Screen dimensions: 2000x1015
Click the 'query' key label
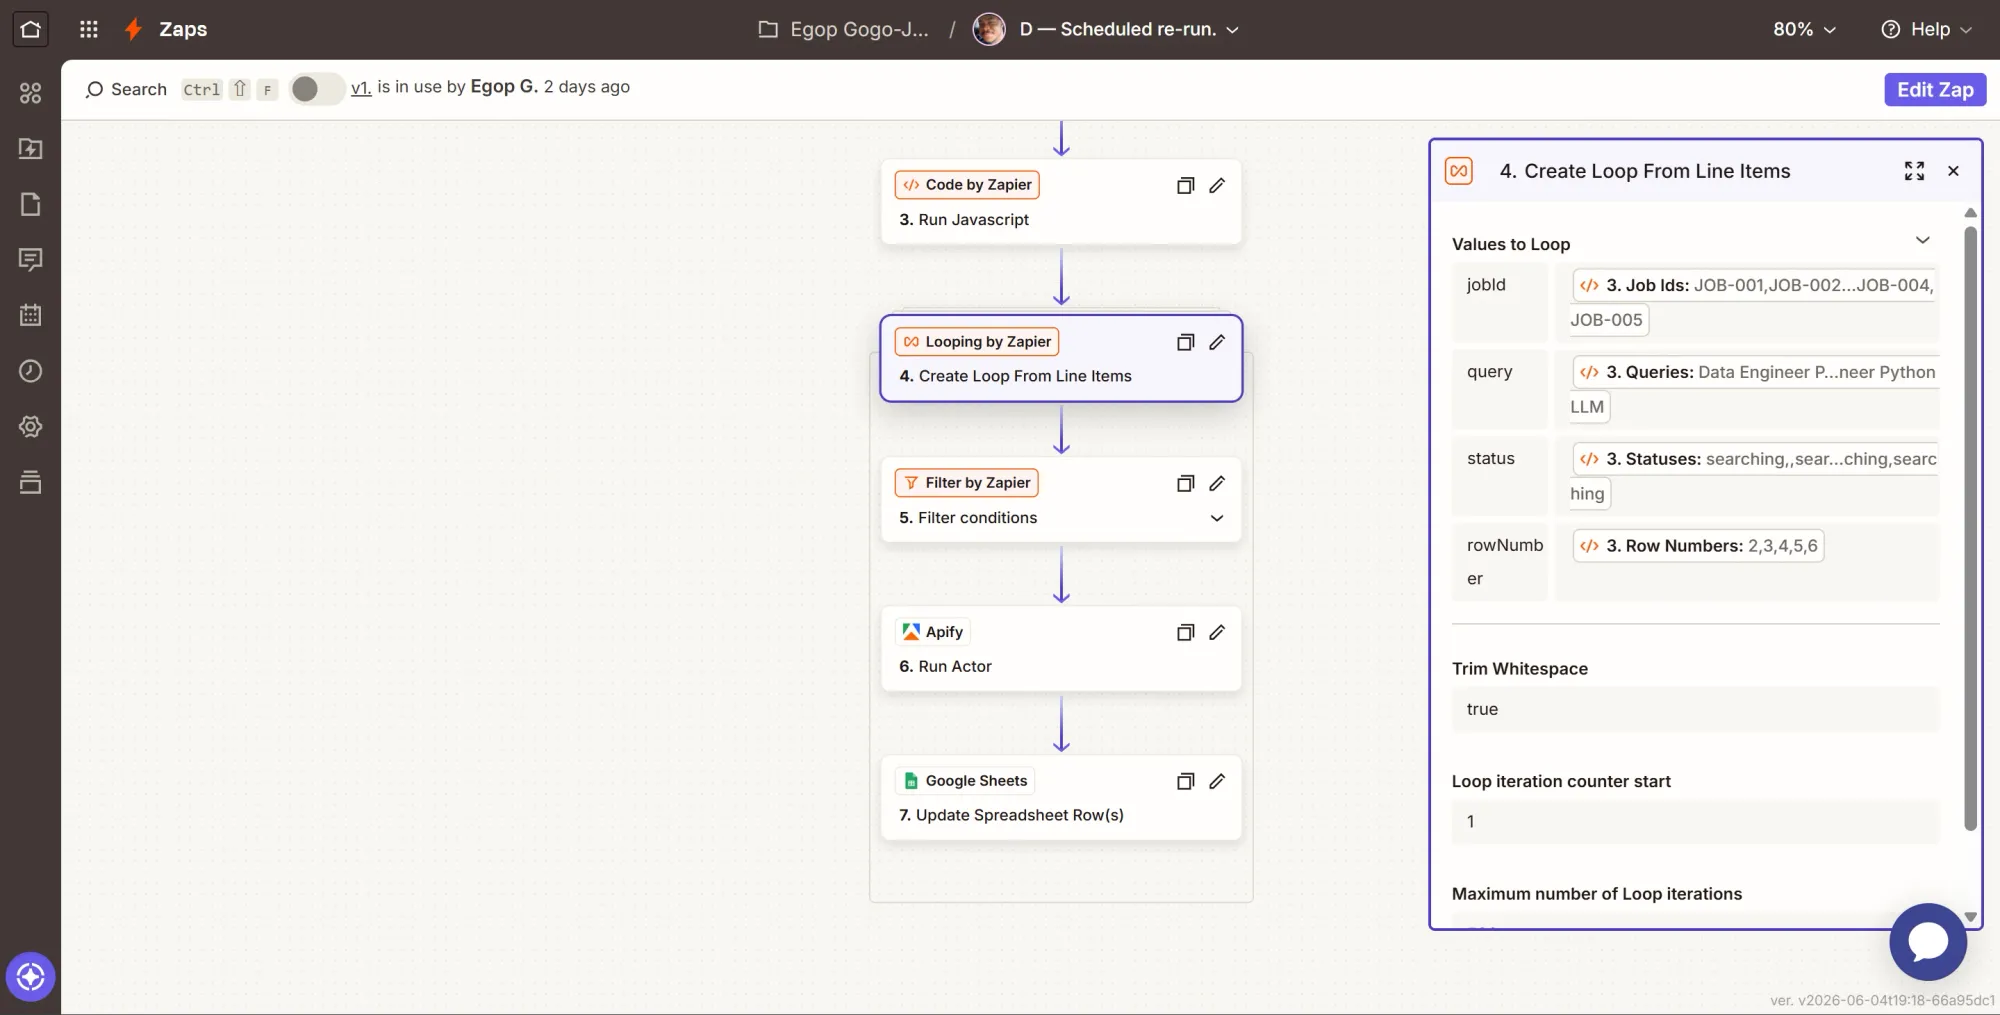point(1489,372)
